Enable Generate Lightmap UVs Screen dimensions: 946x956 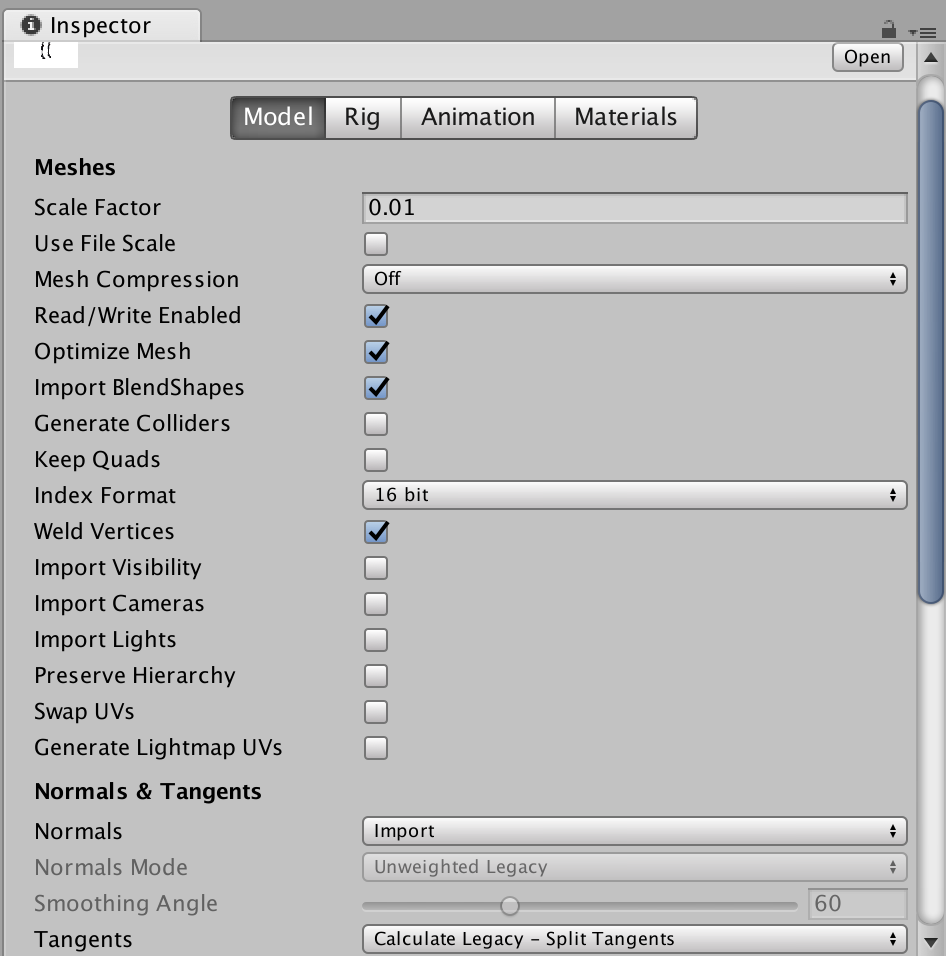[375, 747]
